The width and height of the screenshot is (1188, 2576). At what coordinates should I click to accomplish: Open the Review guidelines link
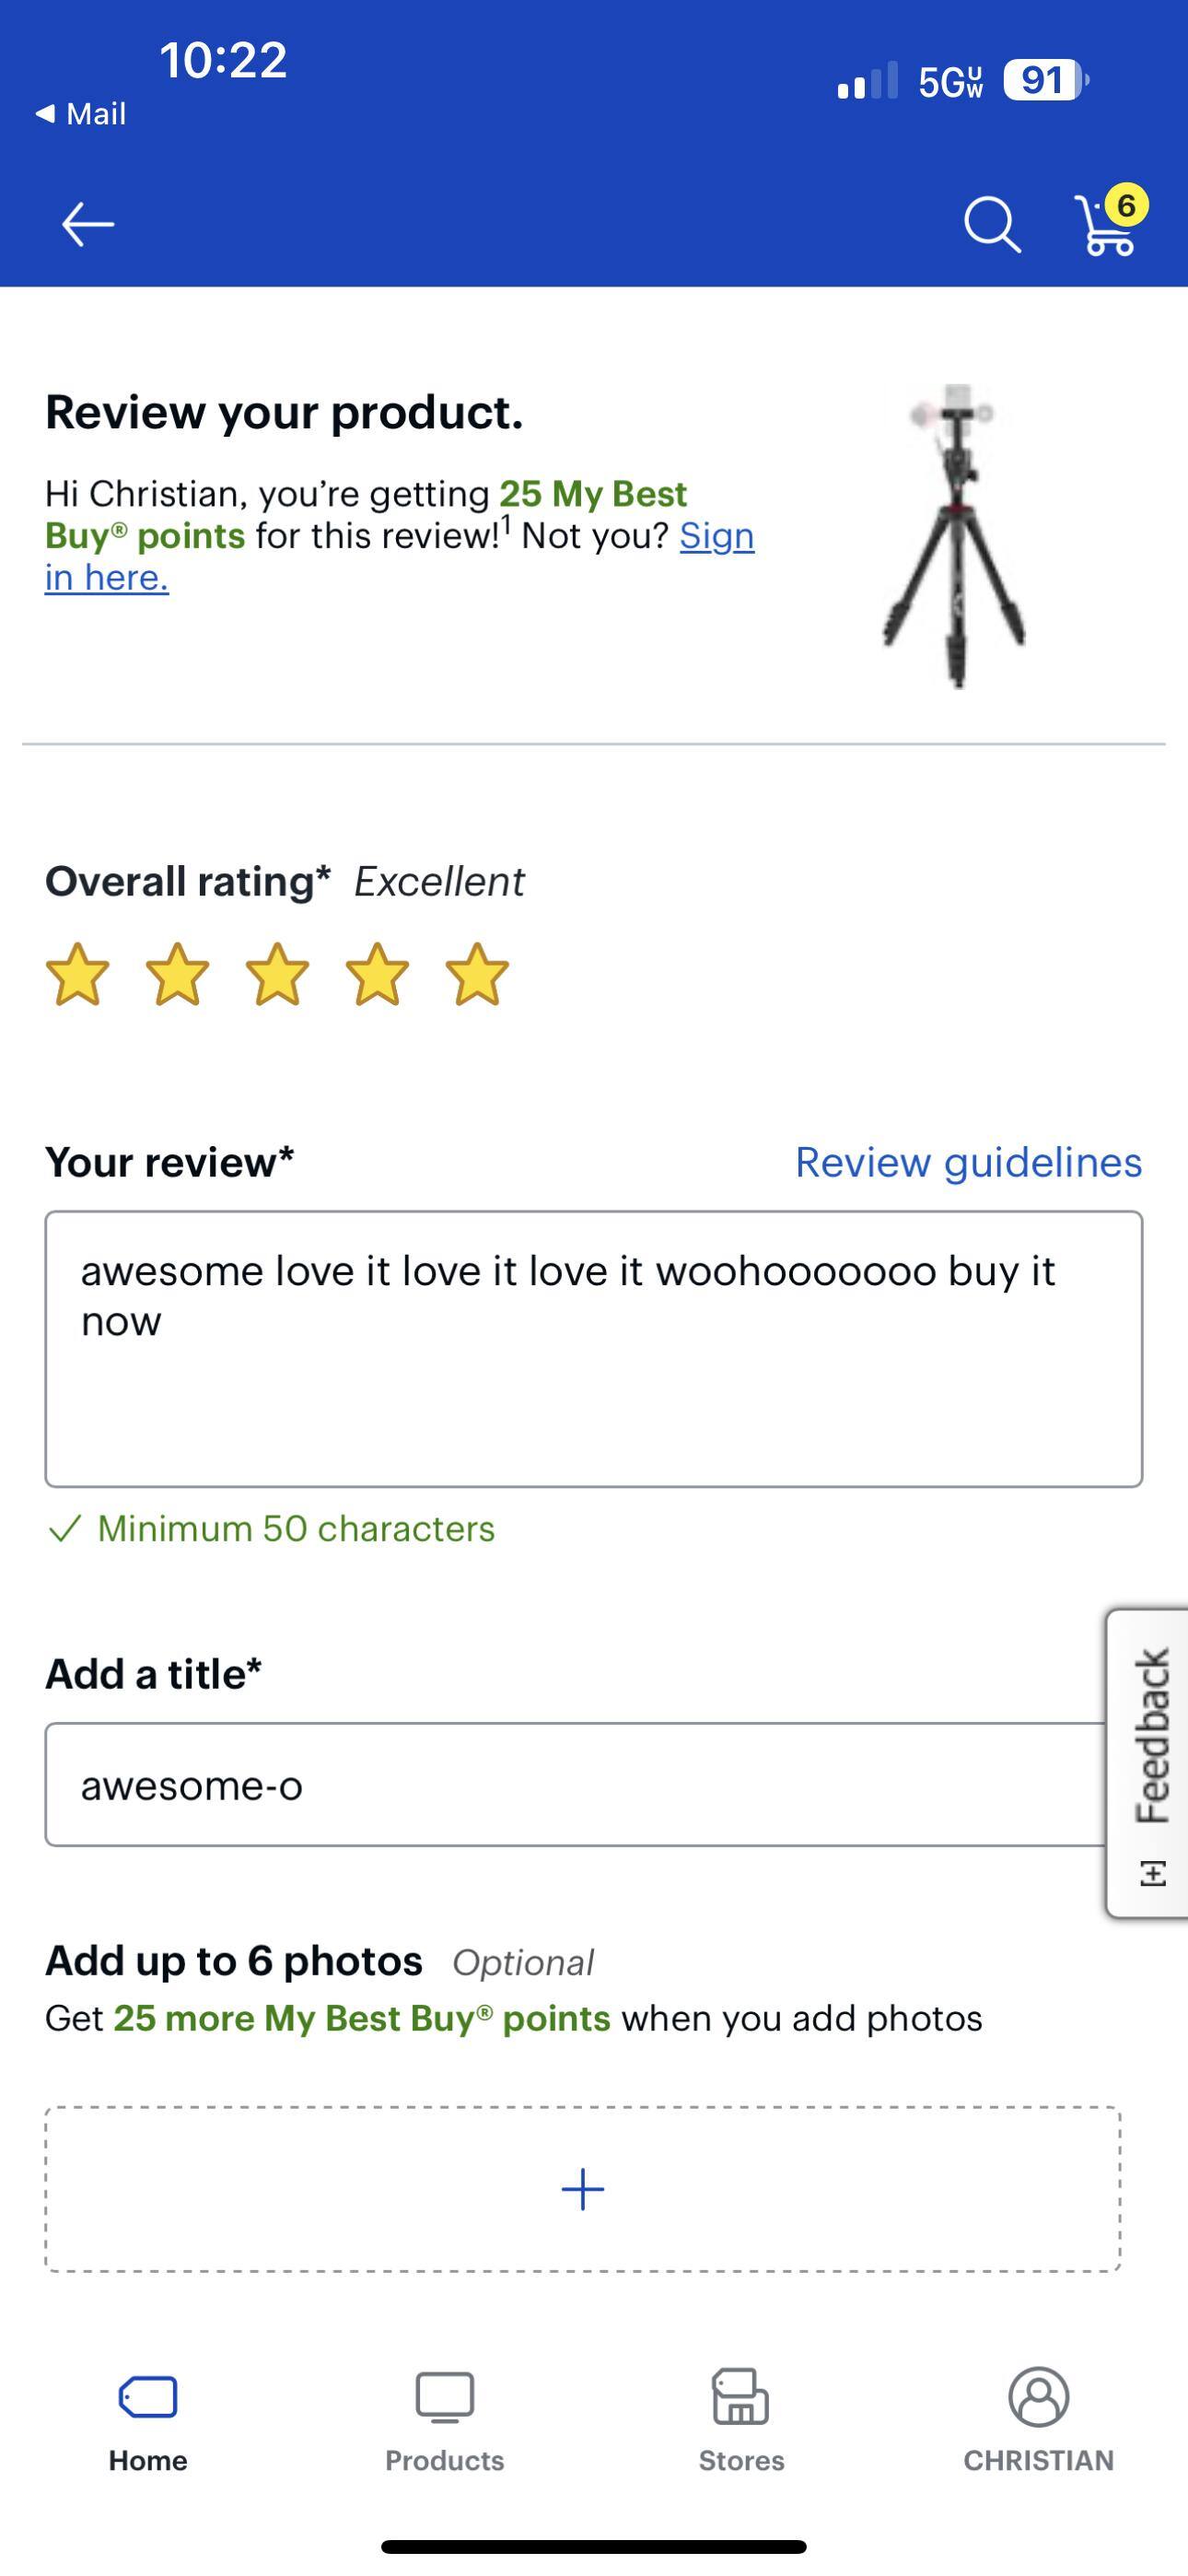pos(966,1162)
